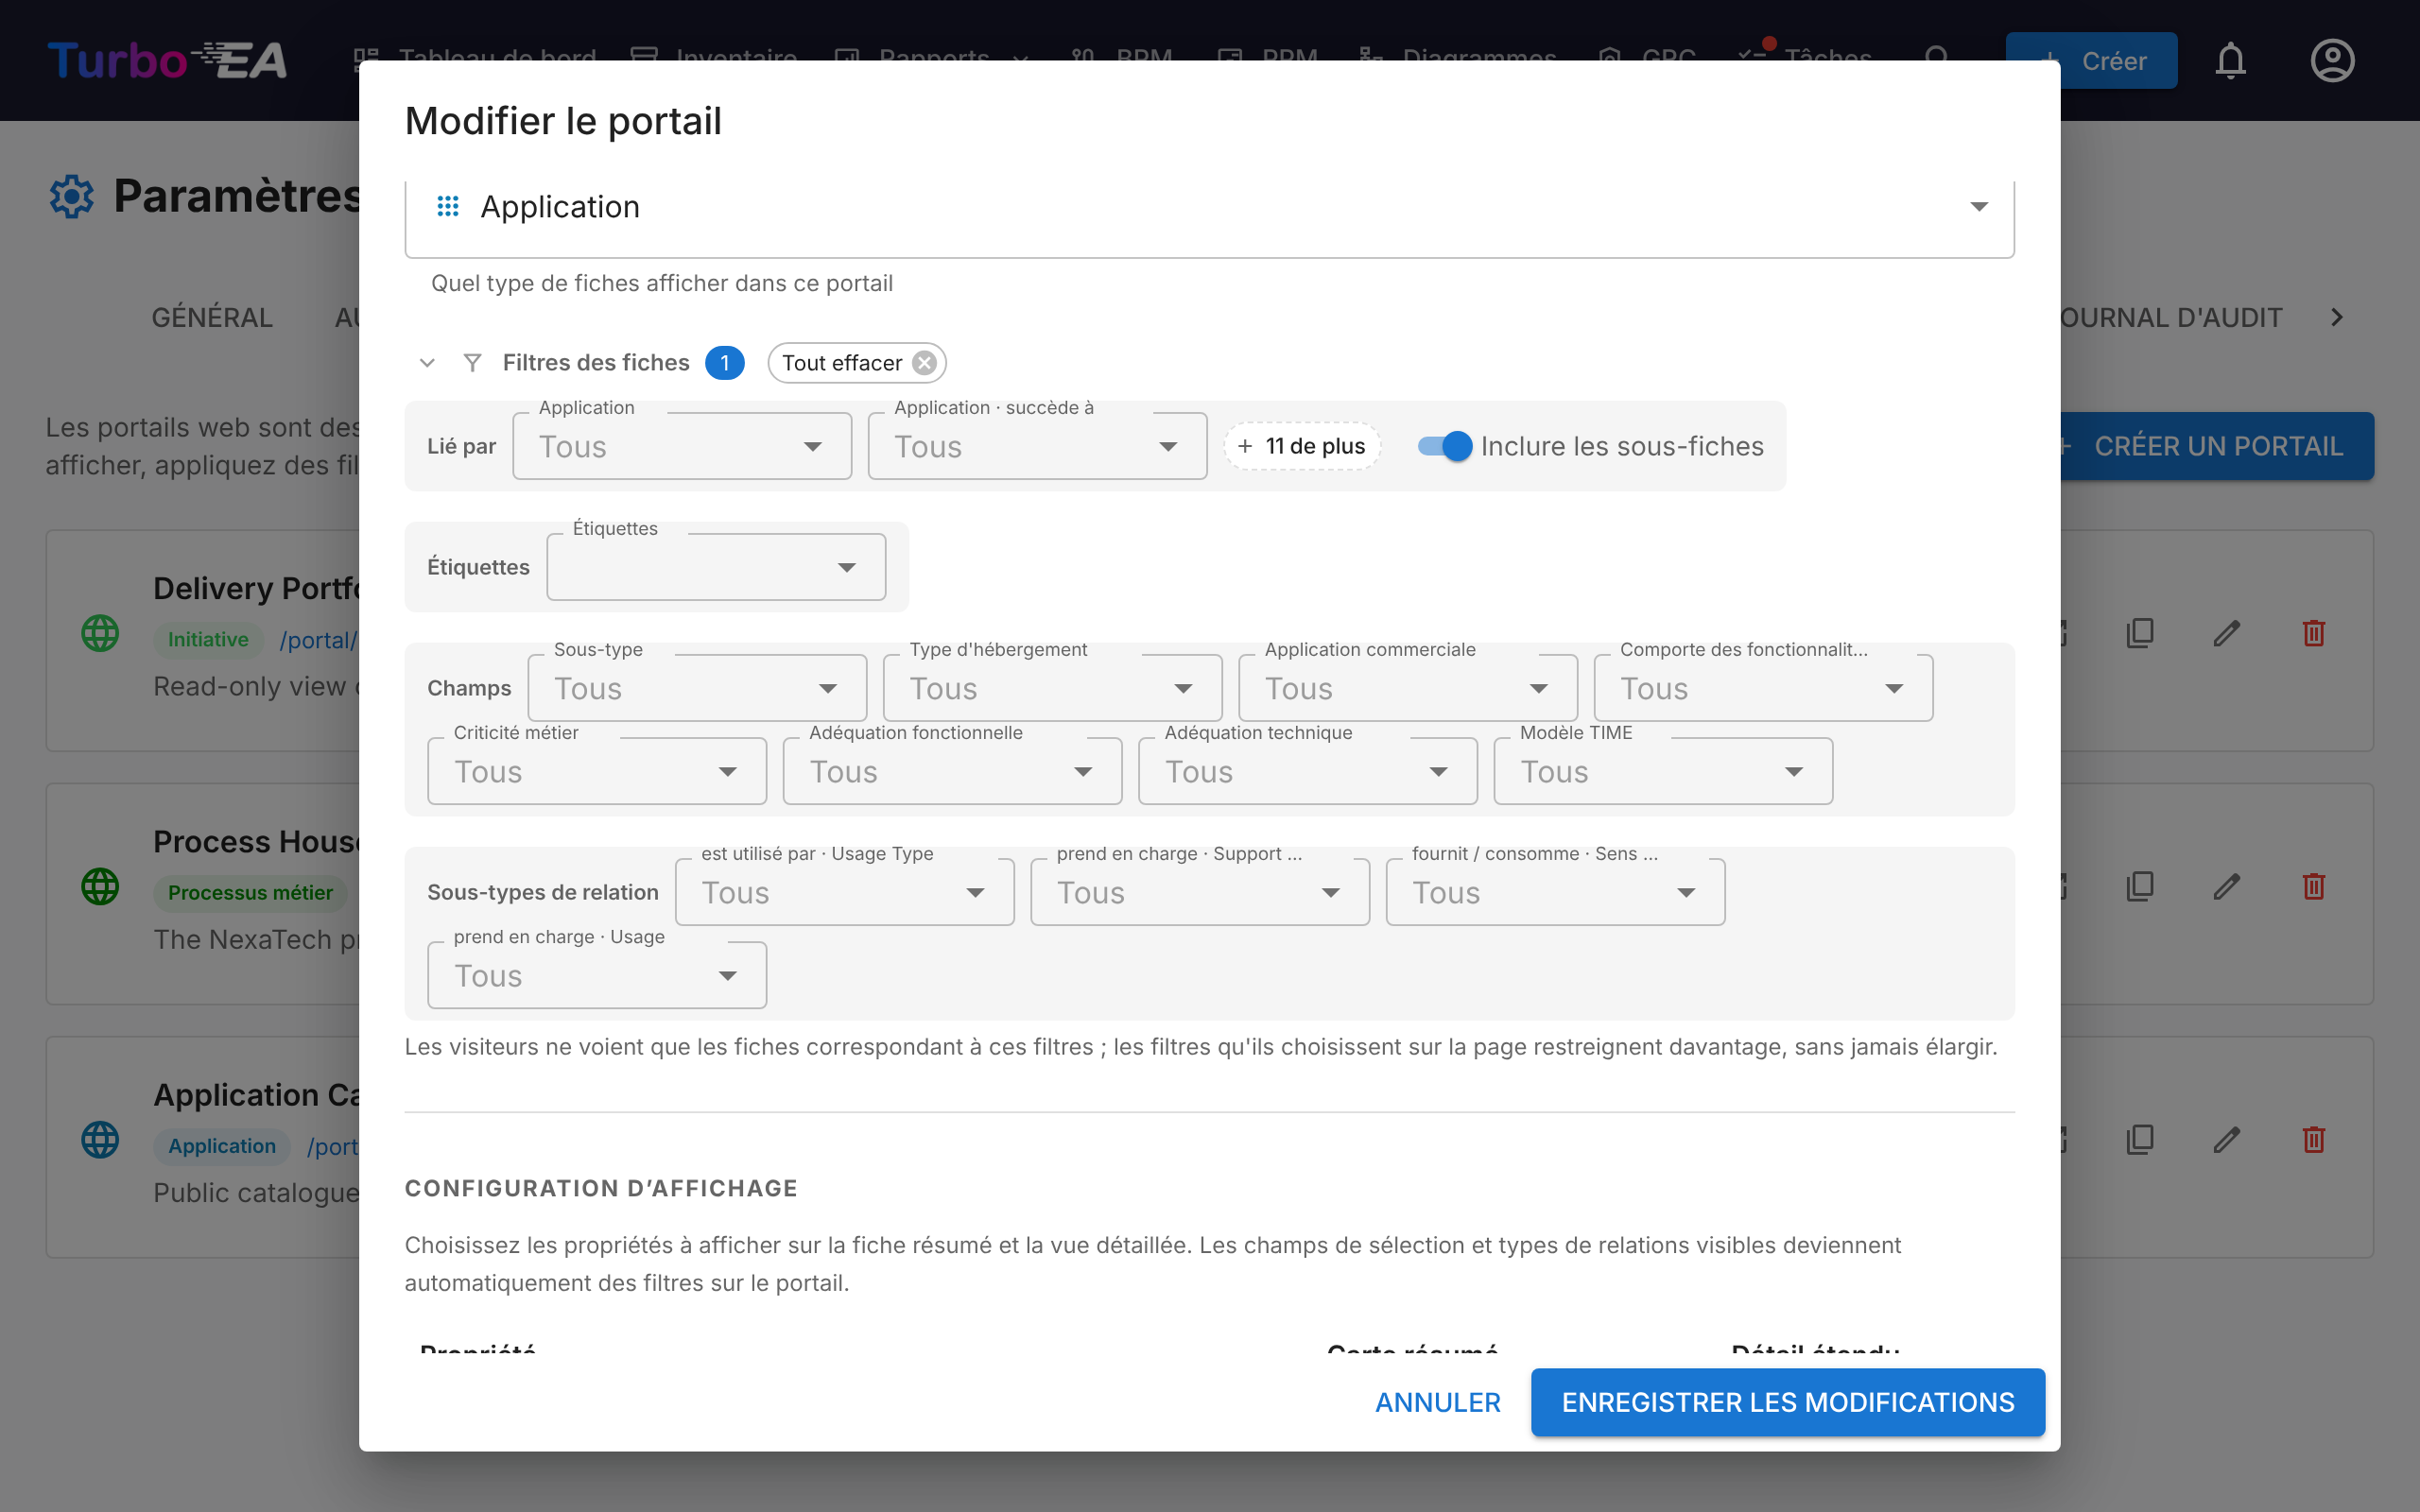Open the Étiquettes dropdown

pyautogui.click(x=716, y=567)
